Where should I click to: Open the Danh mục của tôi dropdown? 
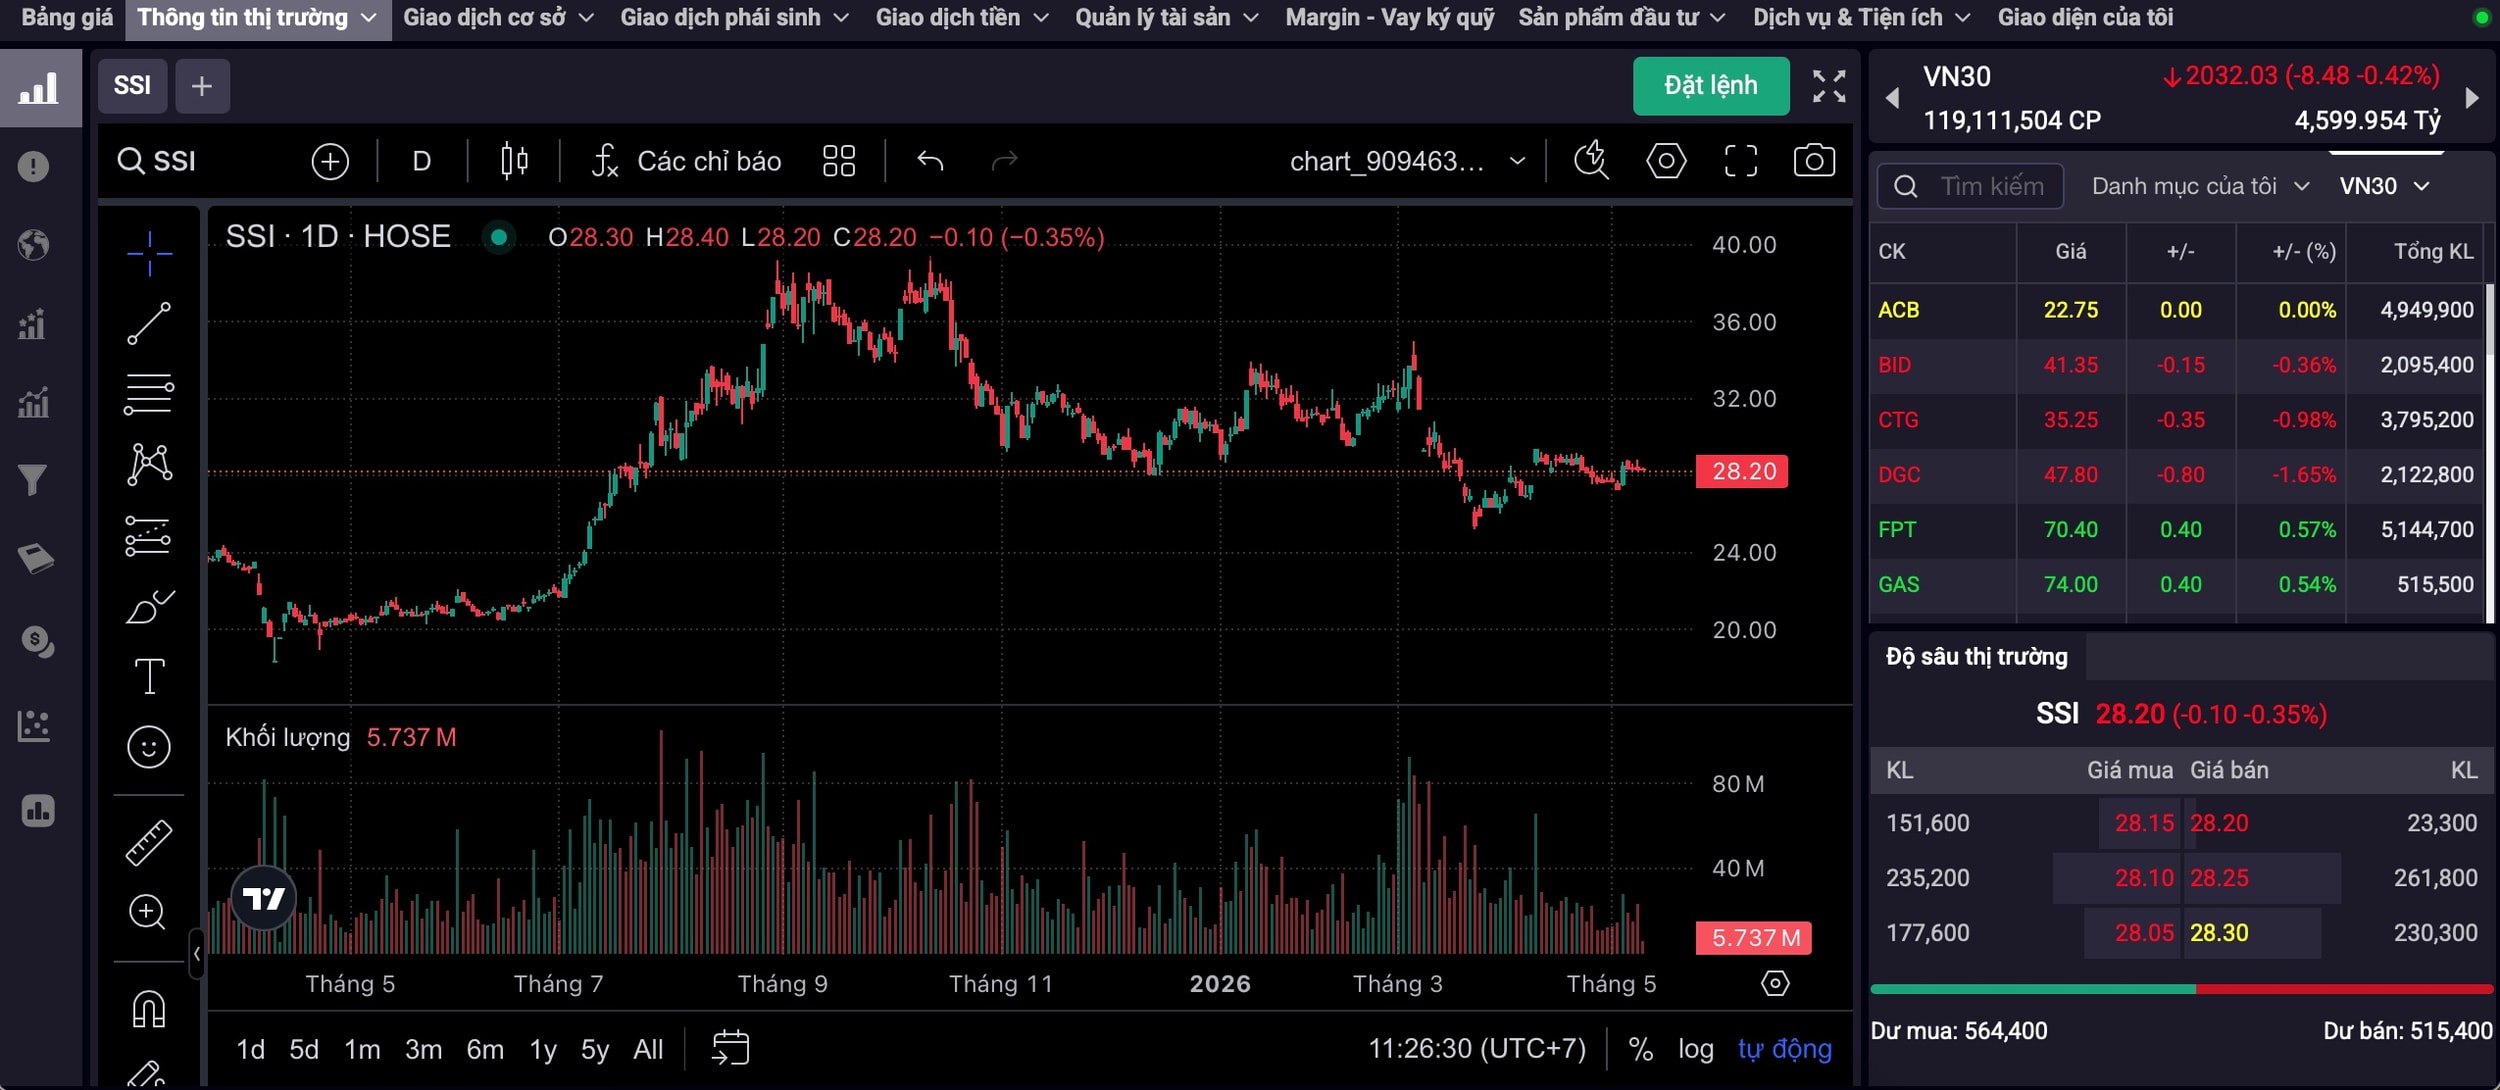(2200, 186)
